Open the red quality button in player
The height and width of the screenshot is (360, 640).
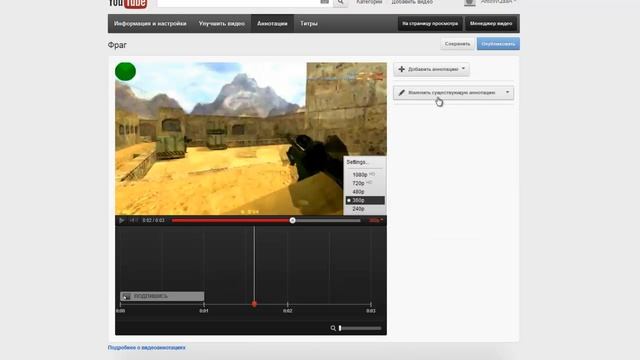click(x=375, y=220)
